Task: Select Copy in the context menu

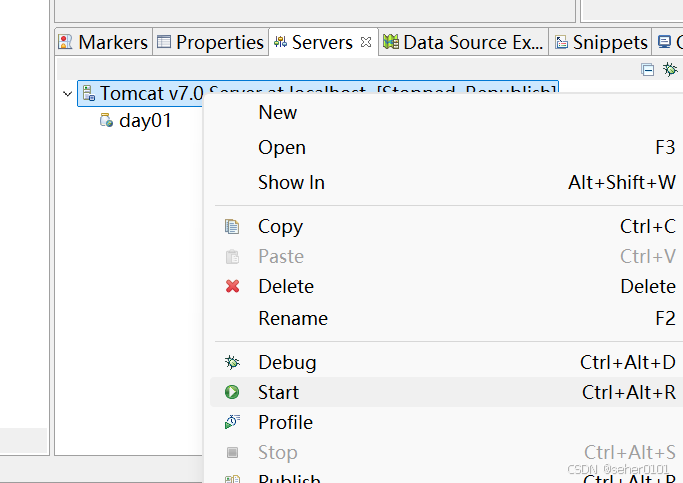Action: pos(445,226)
